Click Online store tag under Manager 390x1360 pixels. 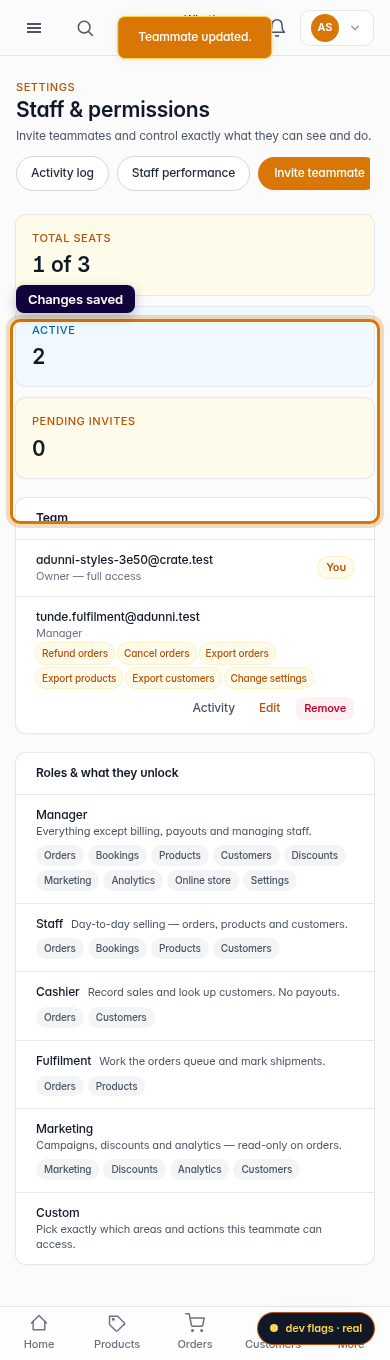[x=203, y=881]
